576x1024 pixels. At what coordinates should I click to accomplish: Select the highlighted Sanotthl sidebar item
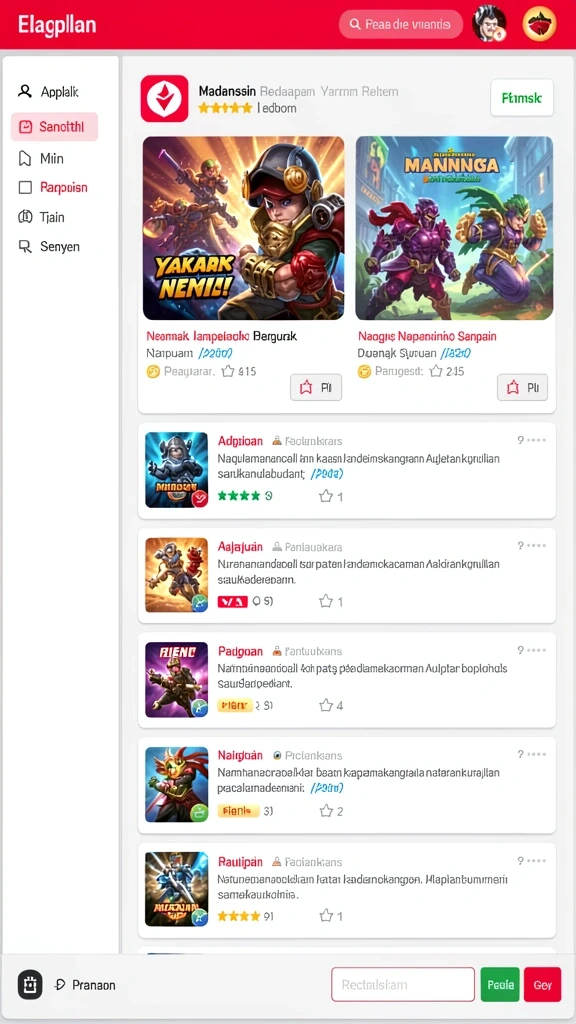point(54,127)
